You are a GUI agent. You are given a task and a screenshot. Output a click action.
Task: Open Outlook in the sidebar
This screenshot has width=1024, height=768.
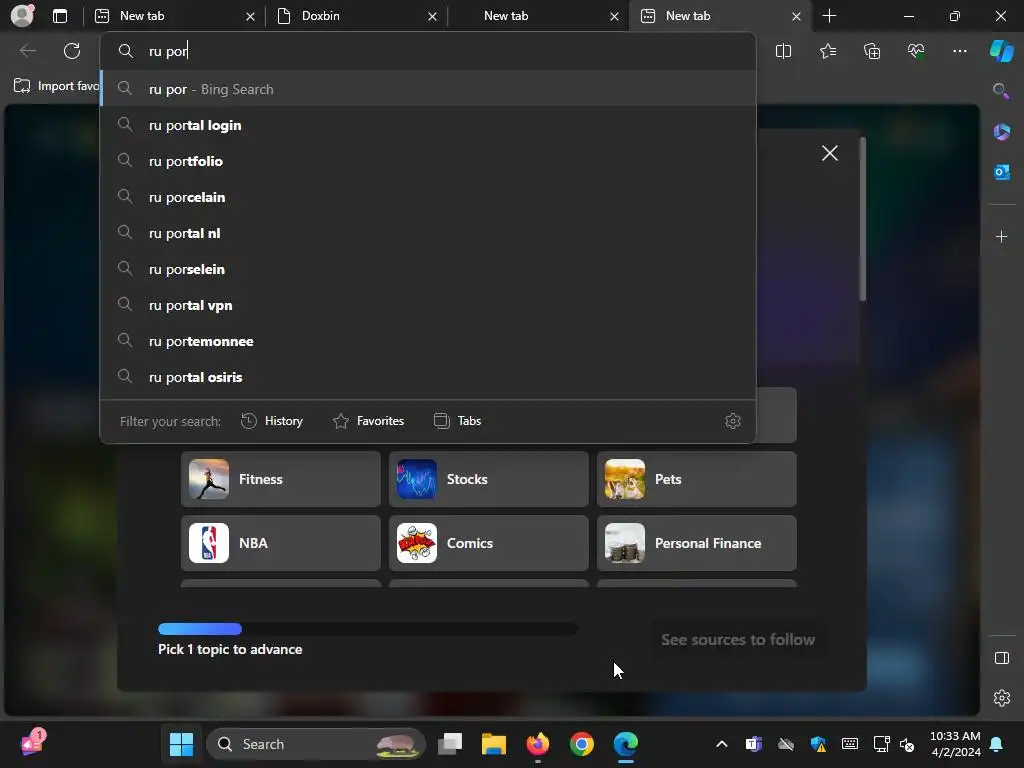click(1001, 172)
